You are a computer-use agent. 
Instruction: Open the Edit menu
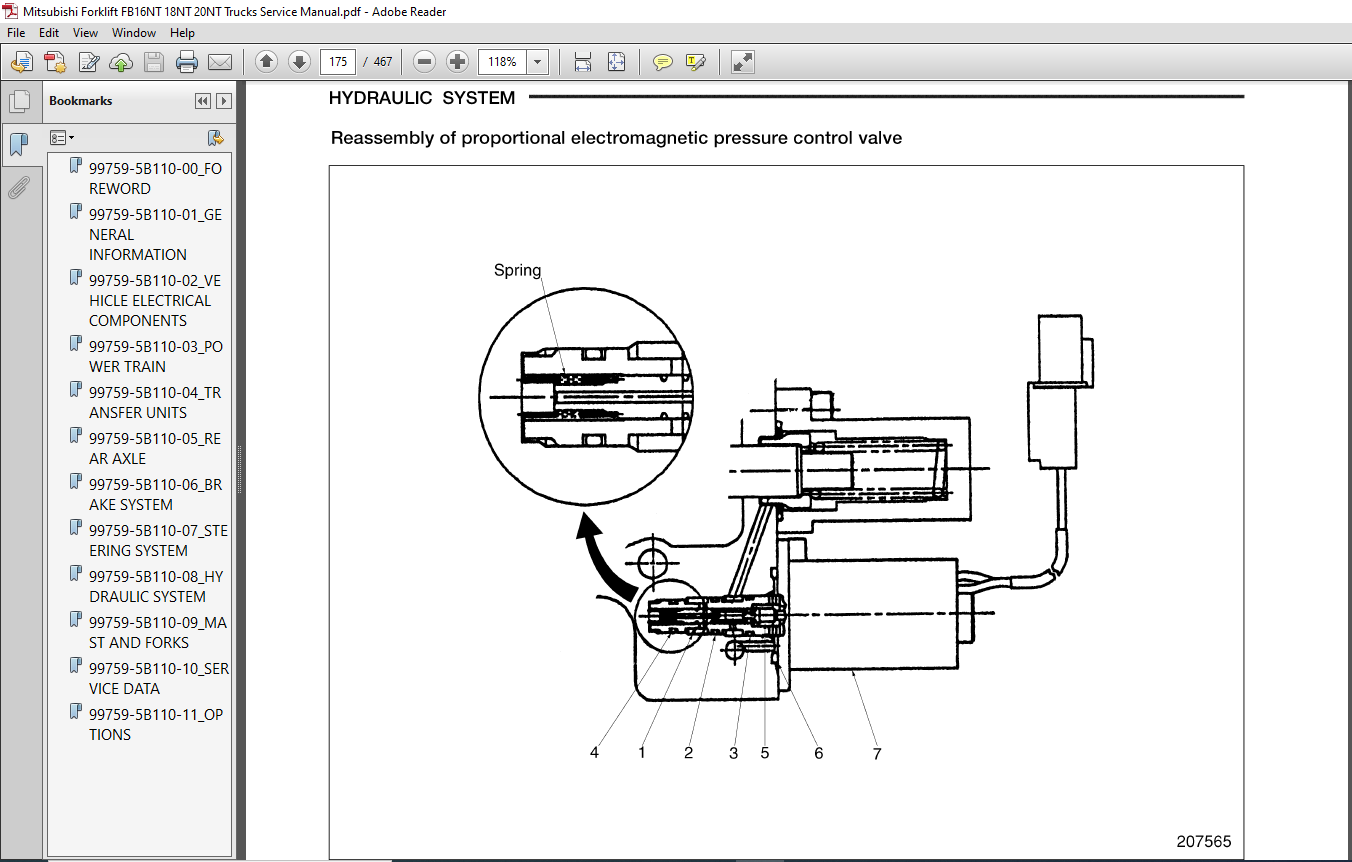point(49,33)
